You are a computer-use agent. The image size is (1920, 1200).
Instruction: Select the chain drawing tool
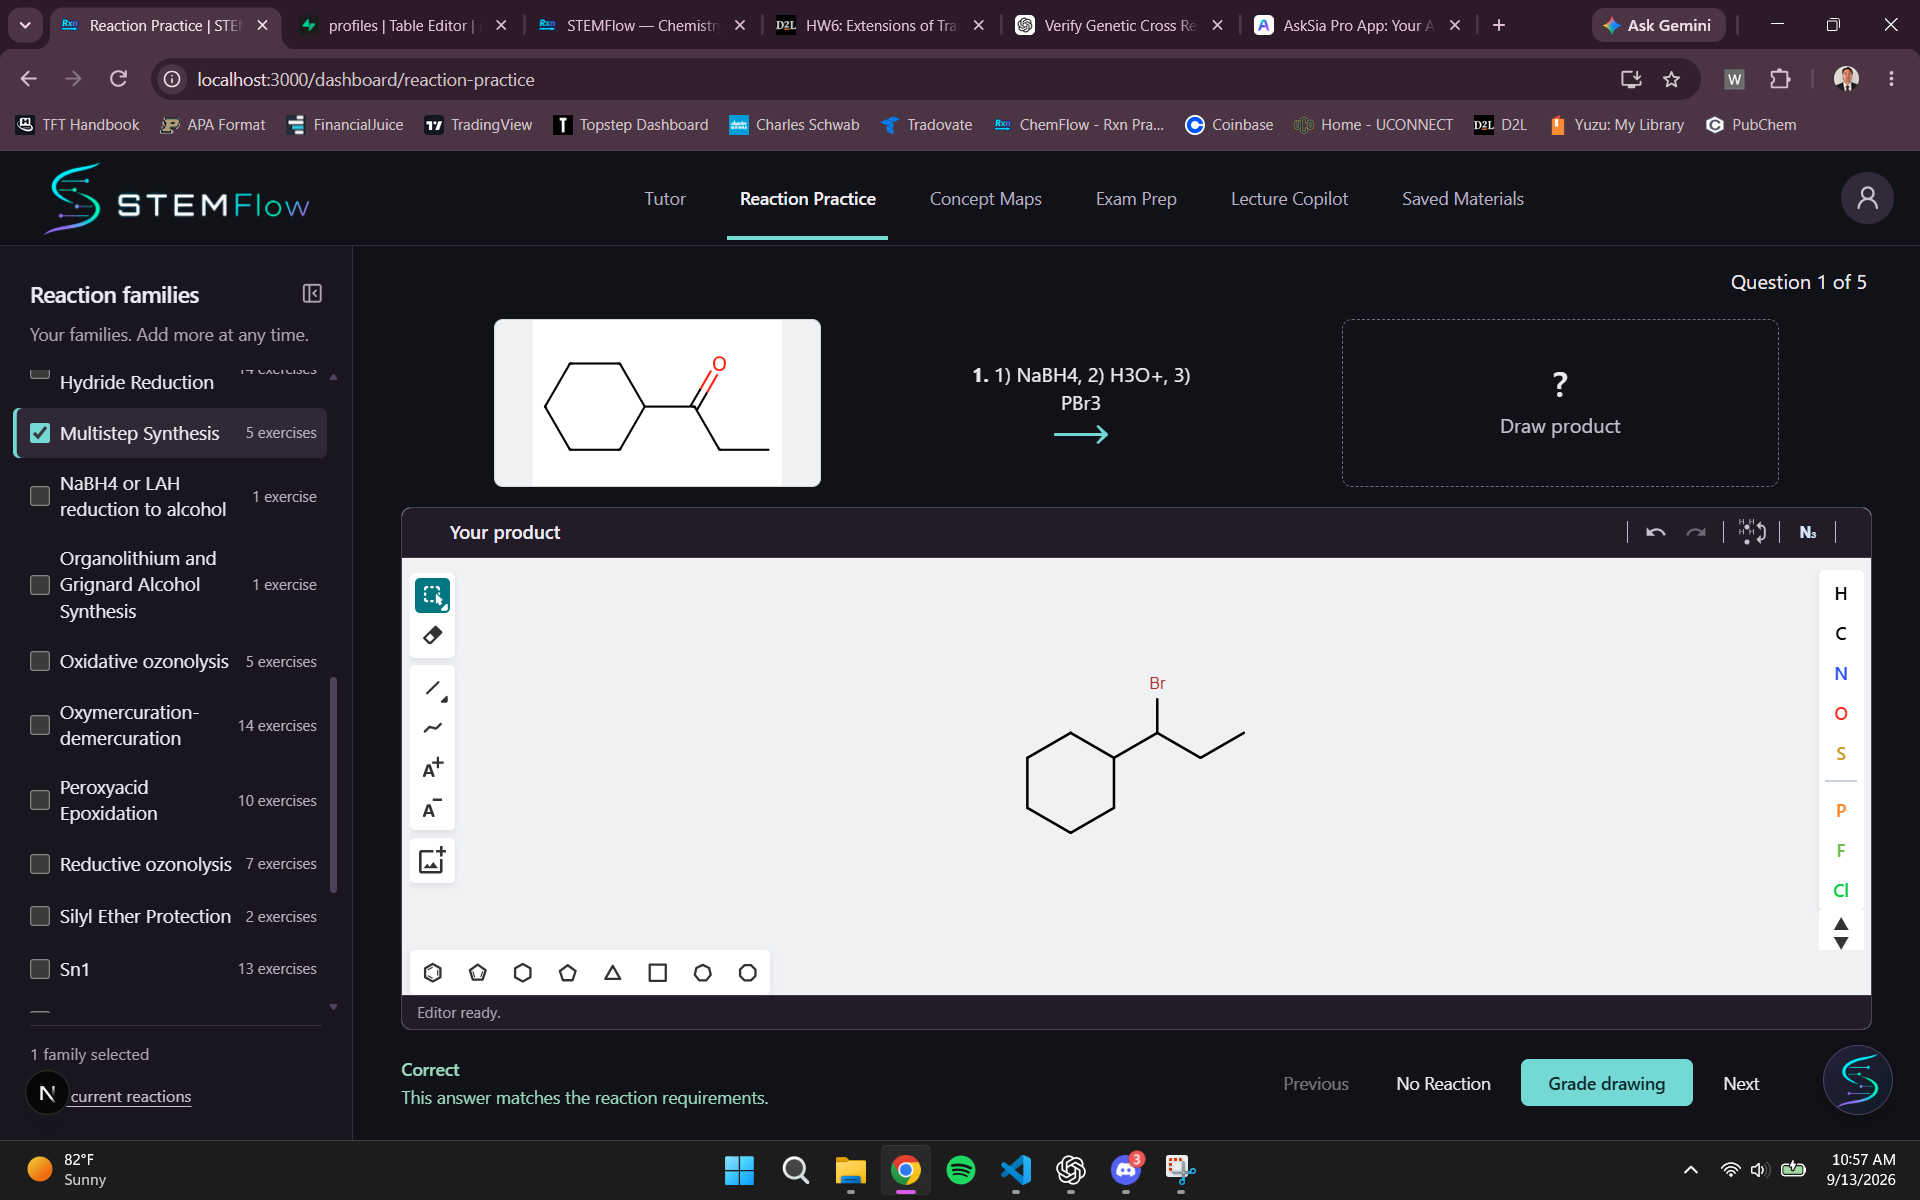tap(432, 728)
